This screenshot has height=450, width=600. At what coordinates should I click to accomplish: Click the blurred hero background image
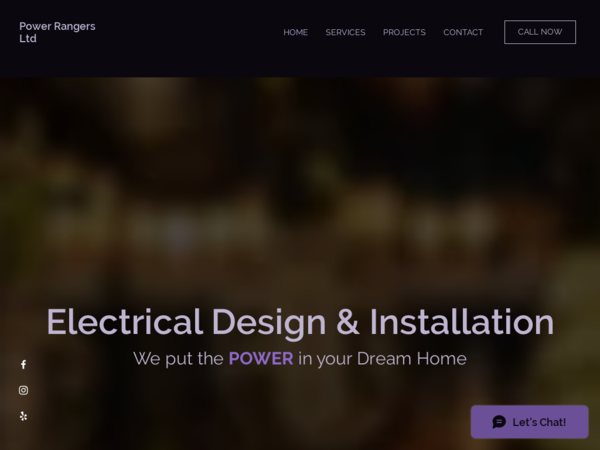click(x=300, y=191)
